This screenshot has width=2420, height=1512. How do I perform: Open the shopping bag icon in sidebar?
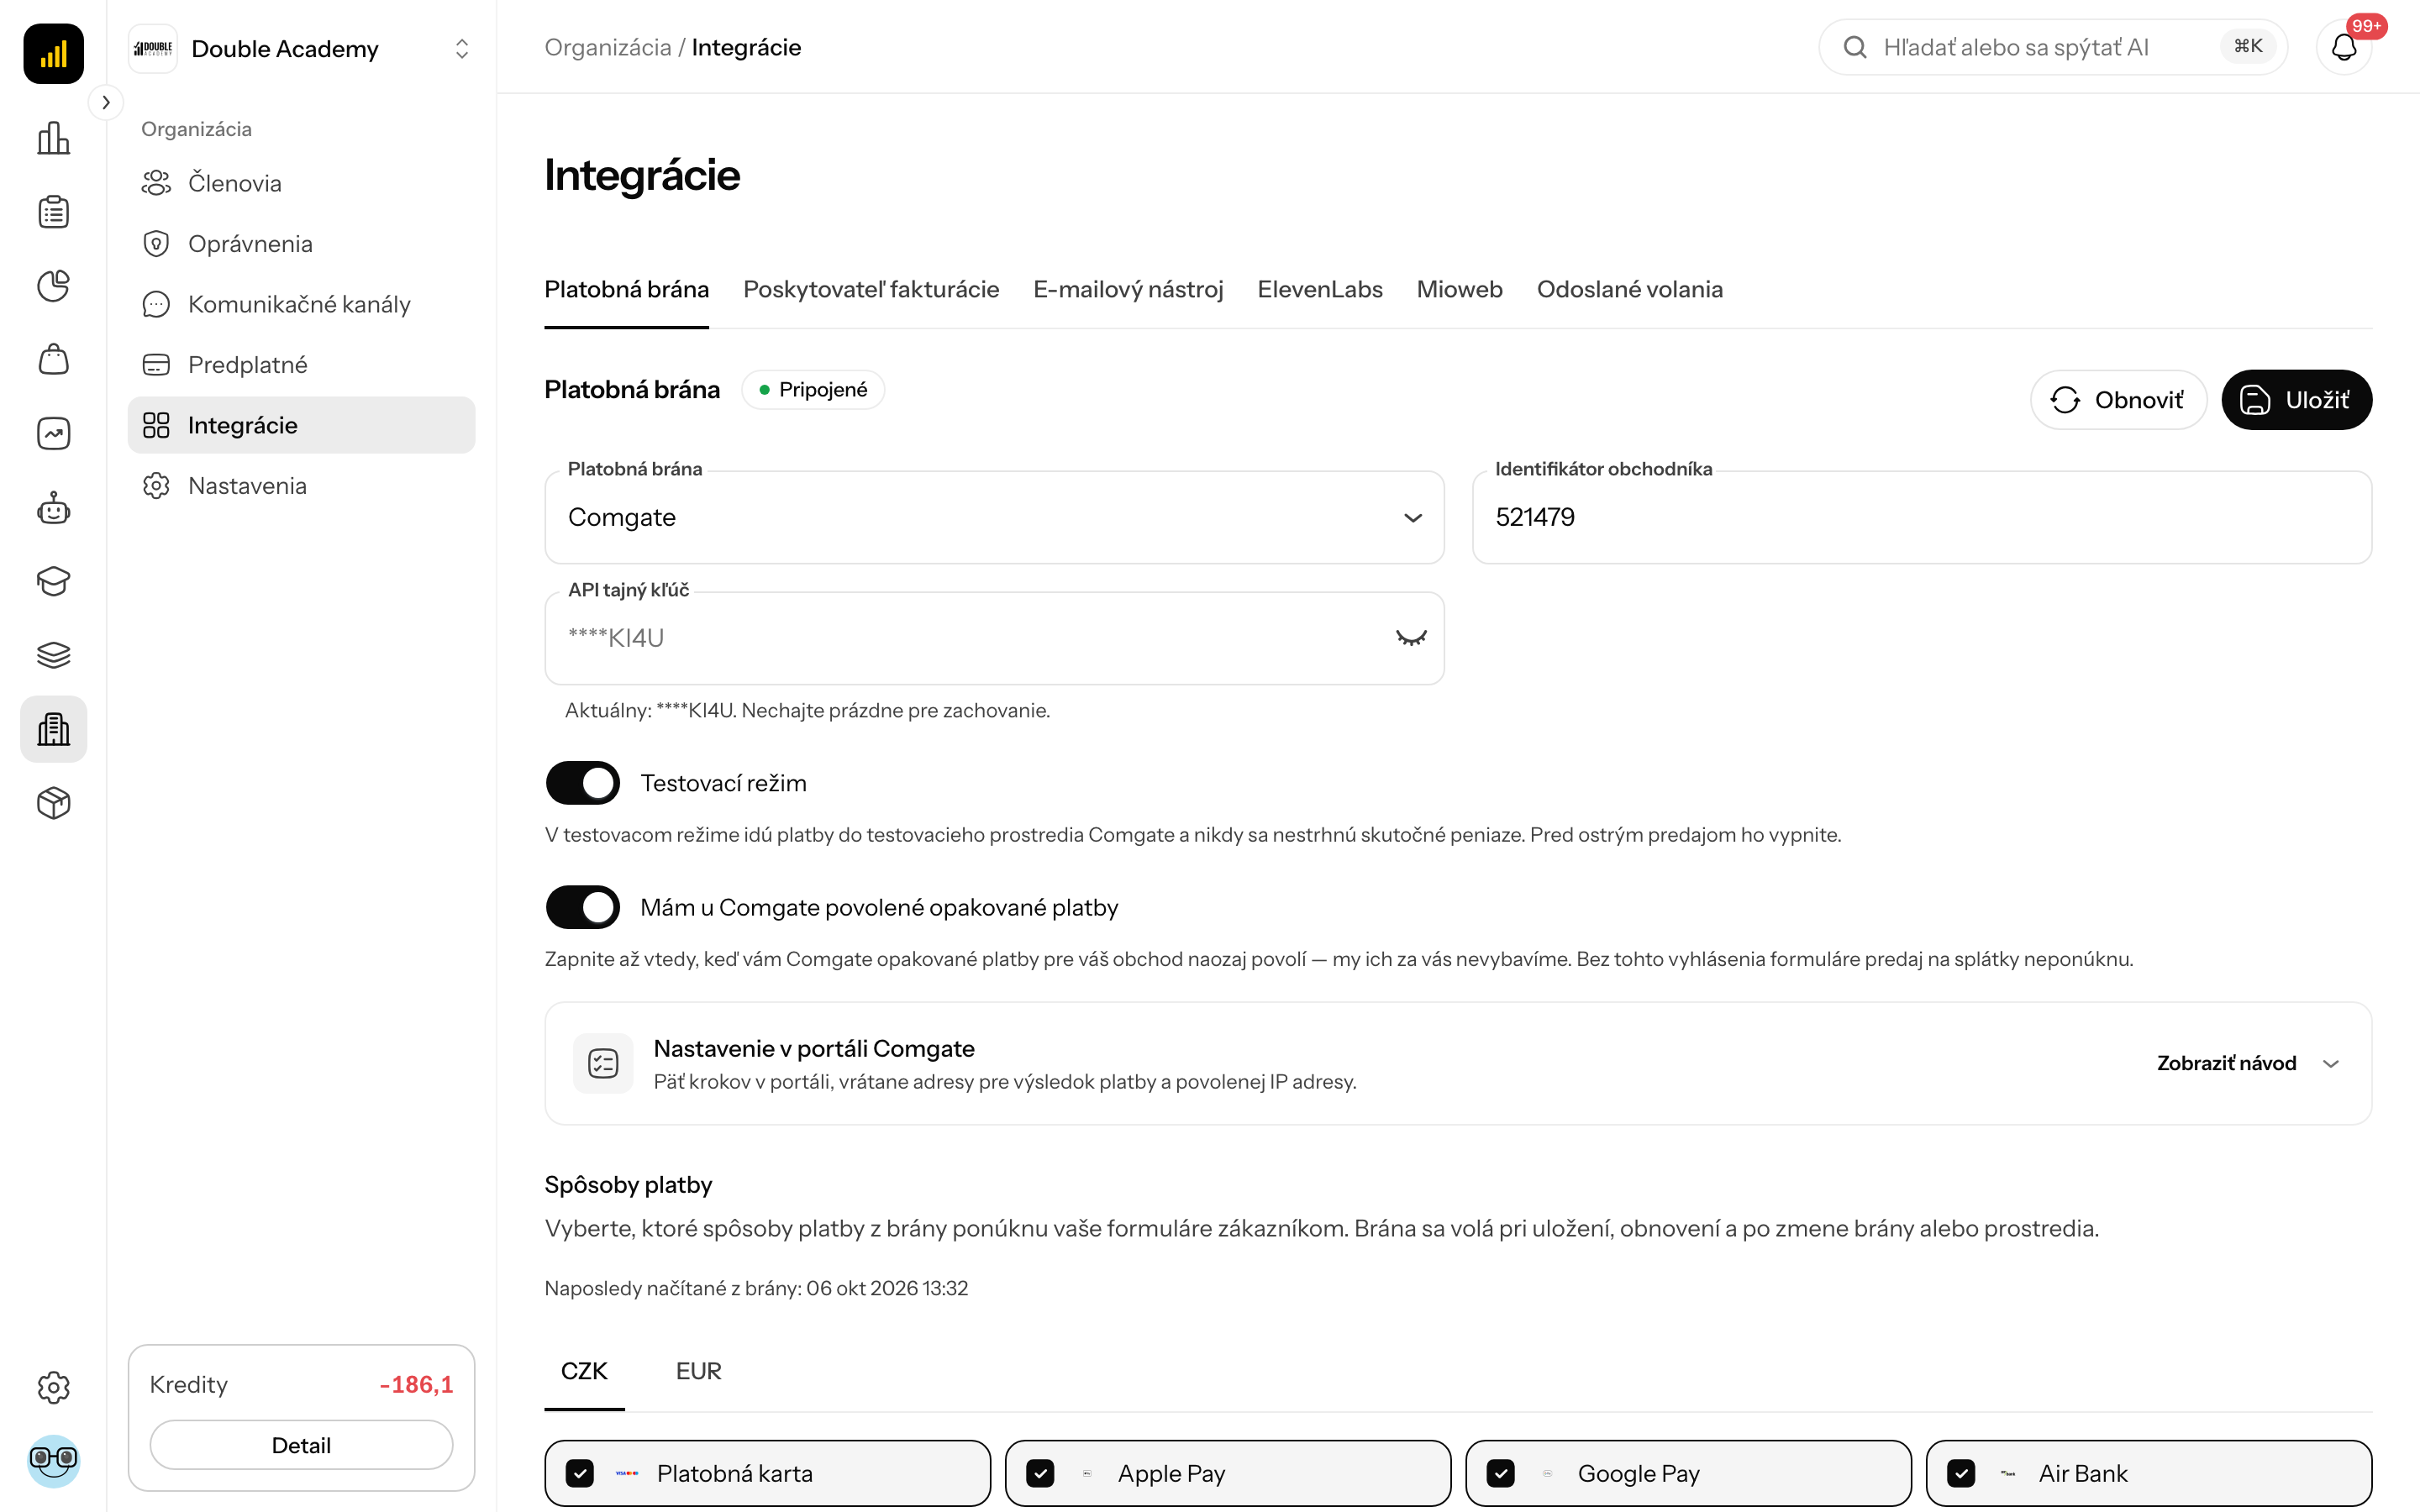pyautogui.click(x=53, y=360)
